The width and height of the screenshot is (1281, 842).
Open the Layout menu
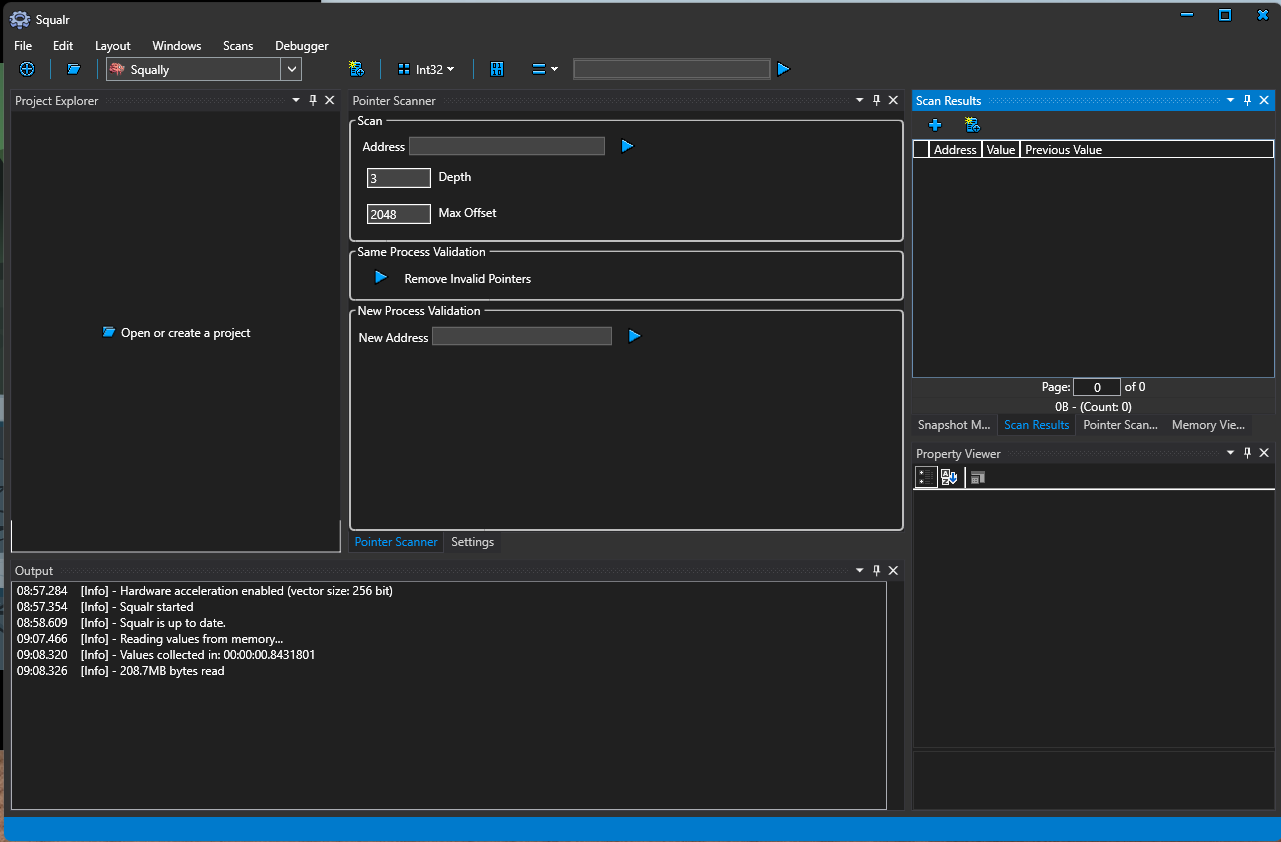click(x=113, y=45)
